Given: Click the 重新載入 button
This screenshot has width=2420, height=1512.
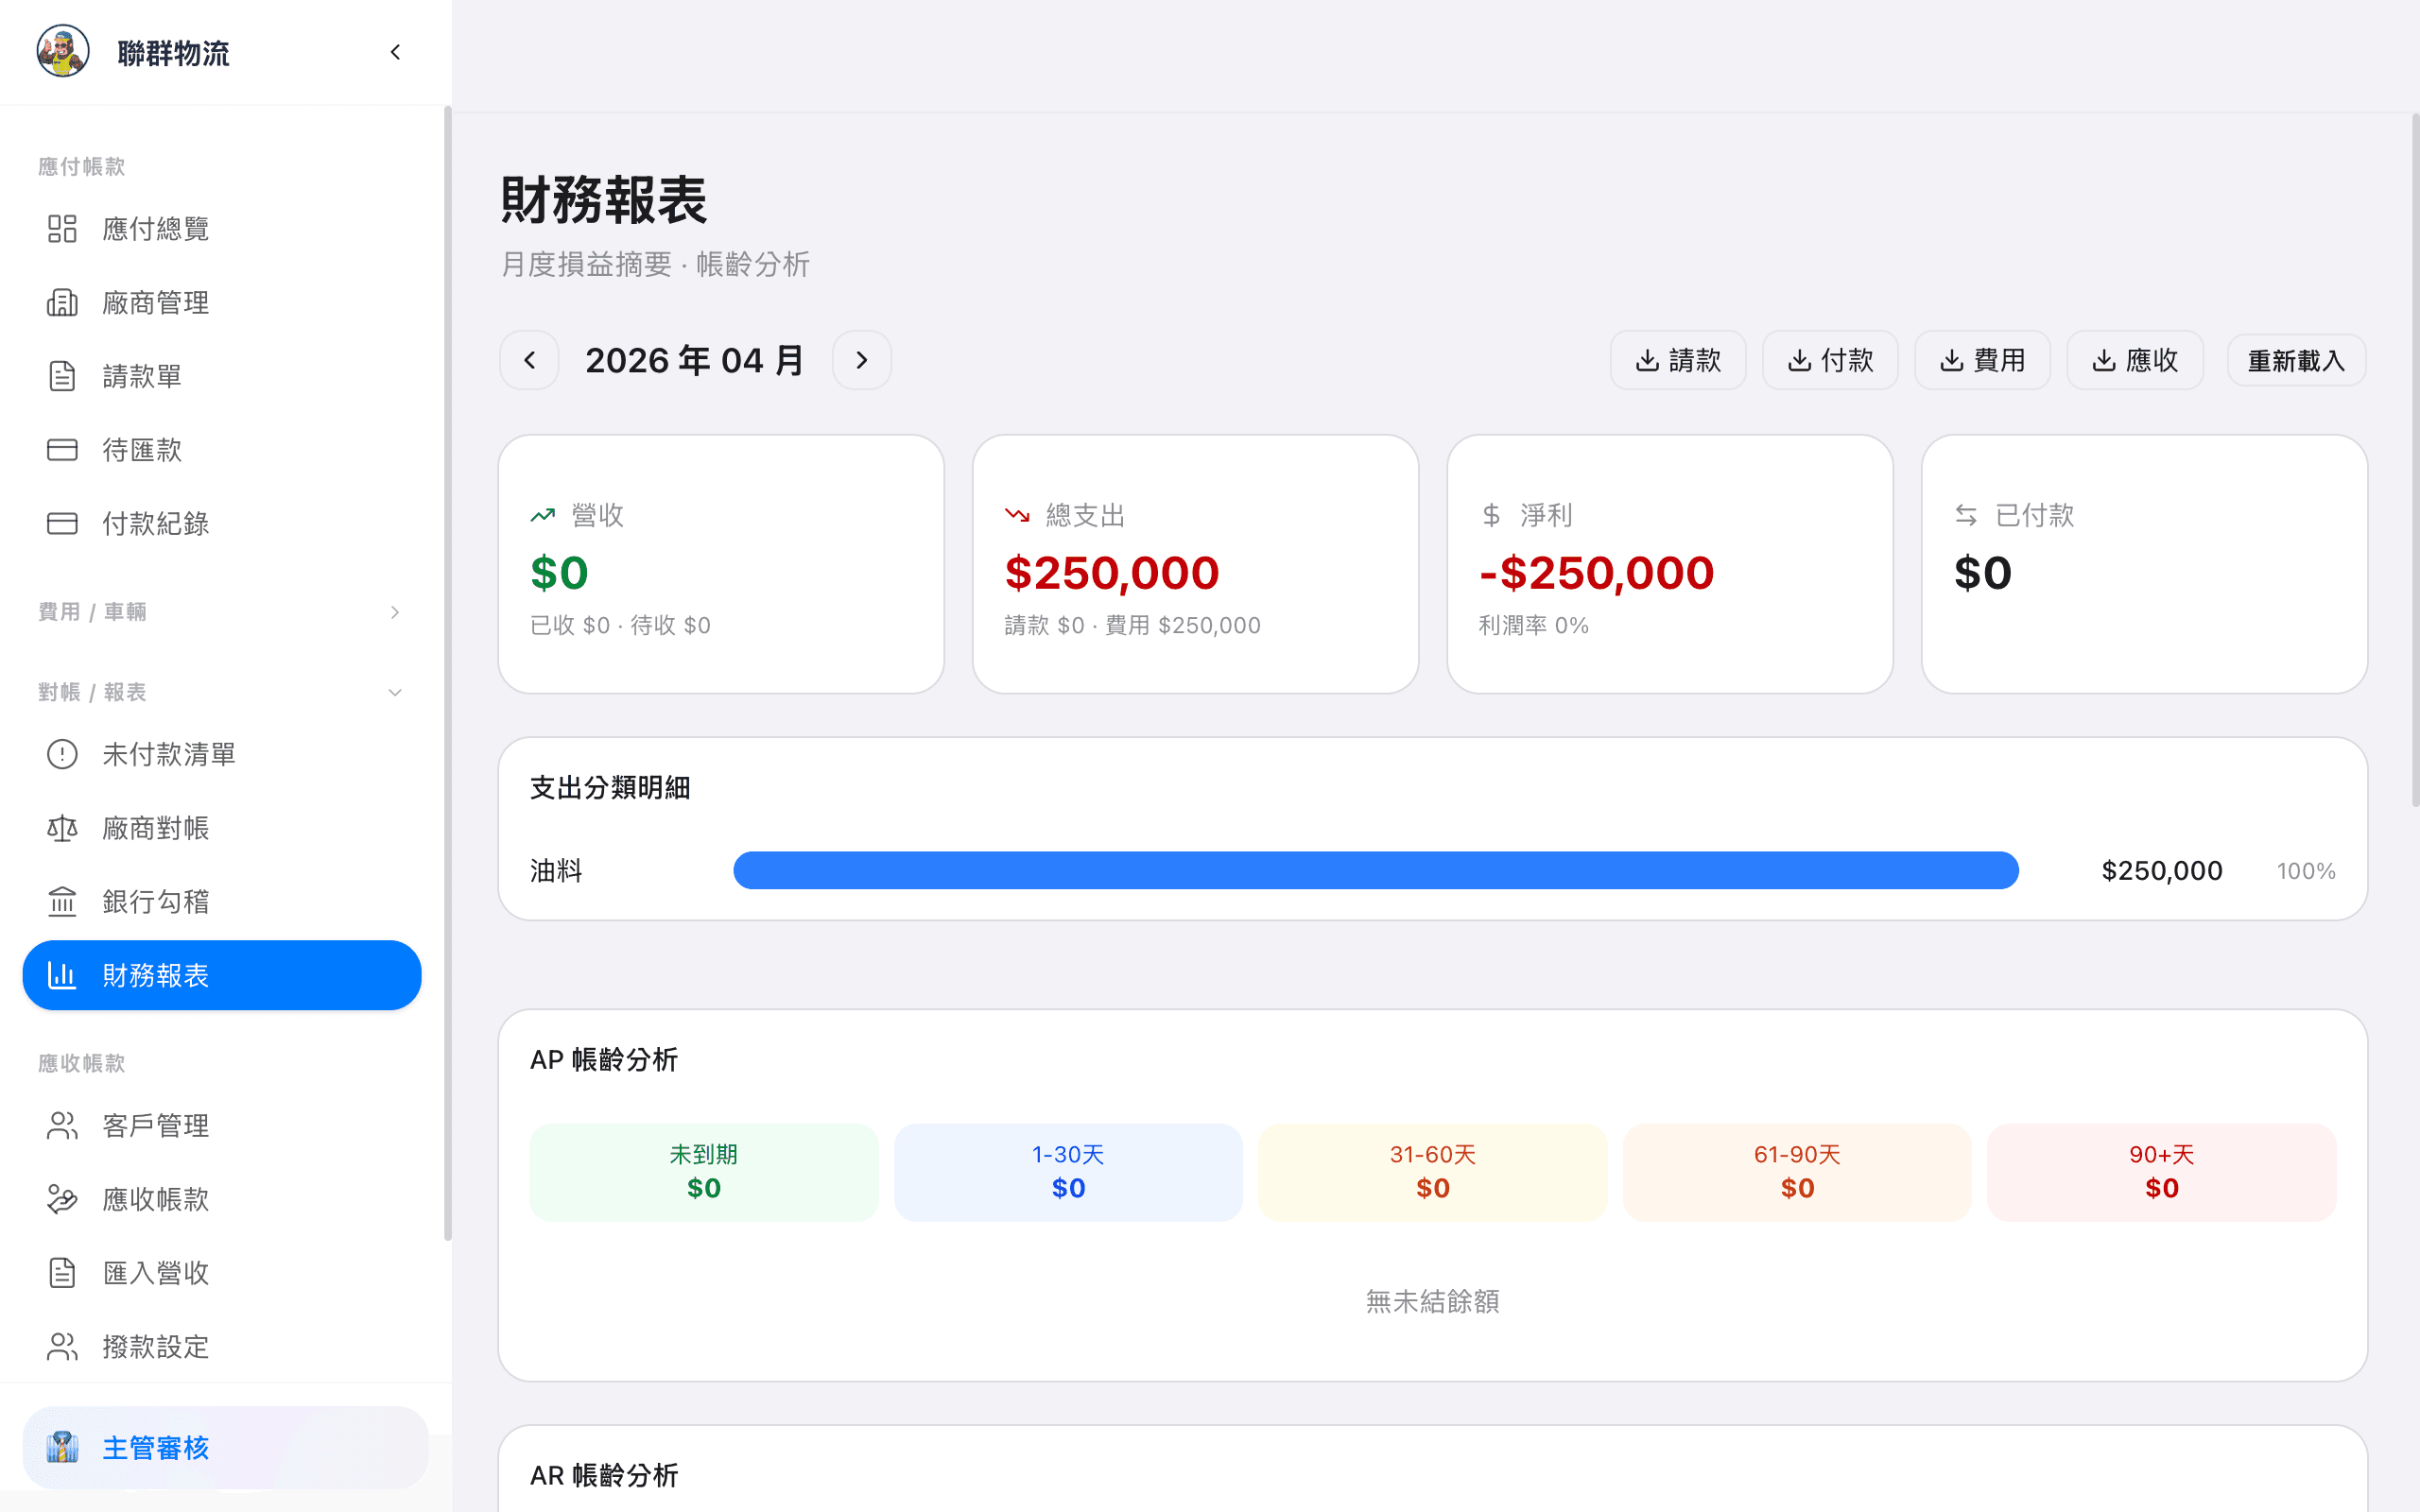Looking at the screenshot, I should [x=2295, y=360].
